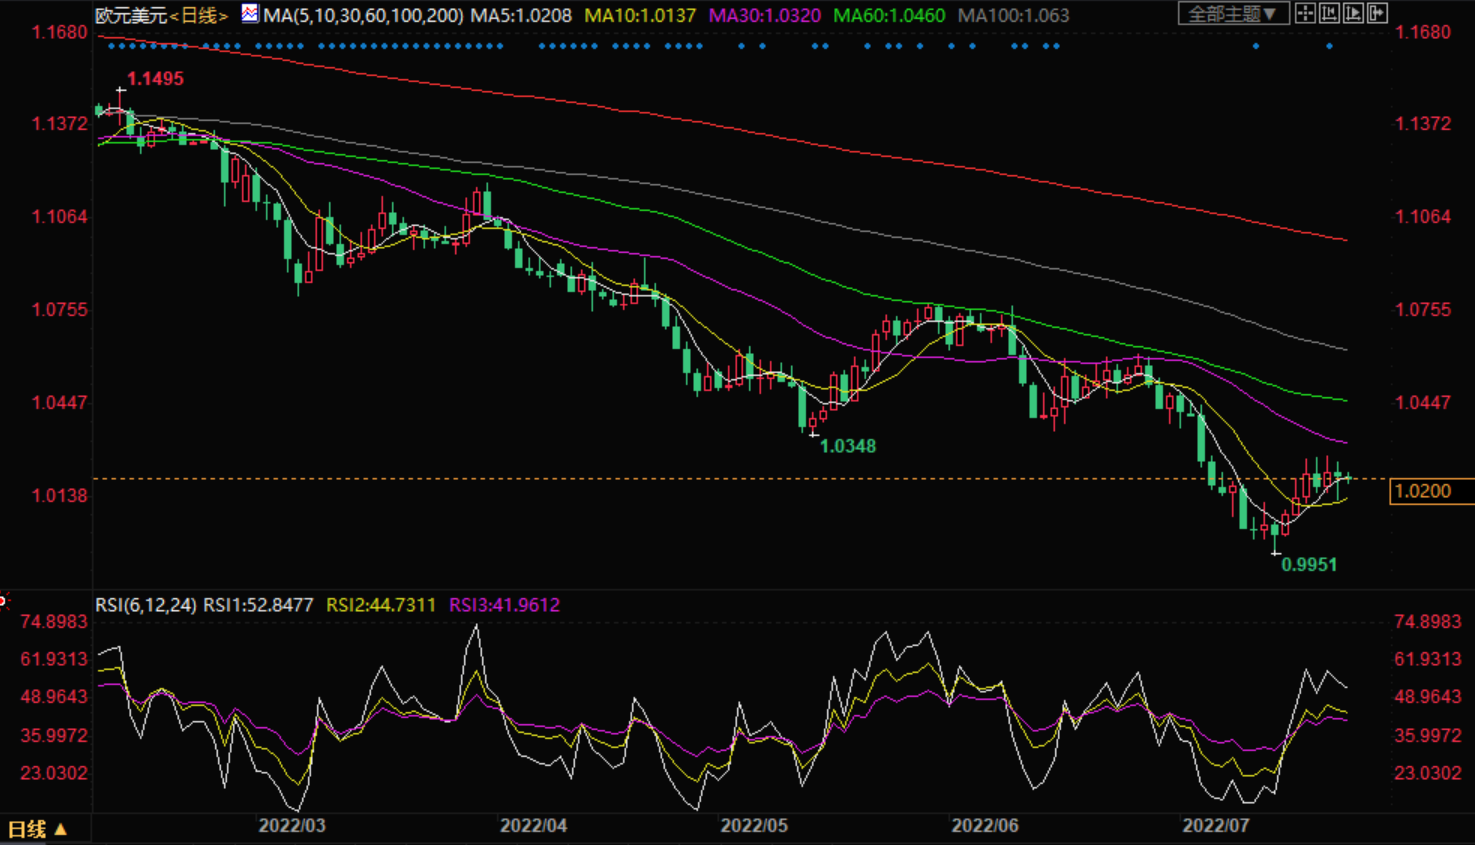Click the 欧元美元 symbol name
This screenshot has width=1475, height=845.
130,15
